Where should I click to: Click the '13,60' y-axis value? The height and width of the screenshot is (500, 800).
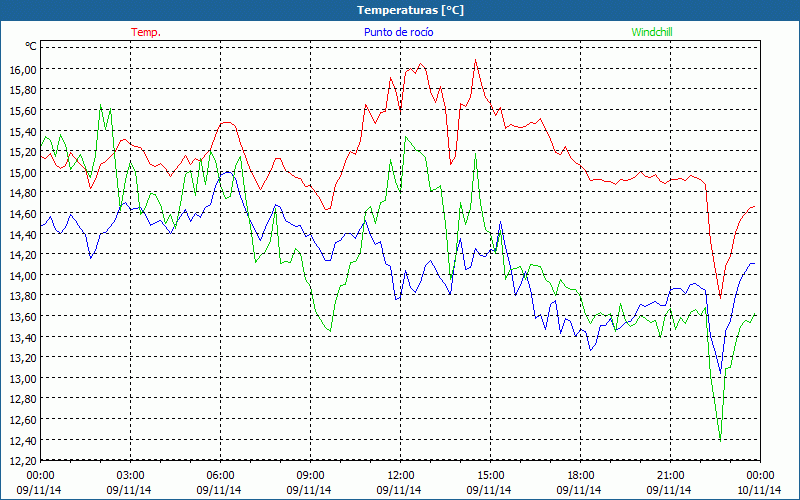[x=23, y=317]
